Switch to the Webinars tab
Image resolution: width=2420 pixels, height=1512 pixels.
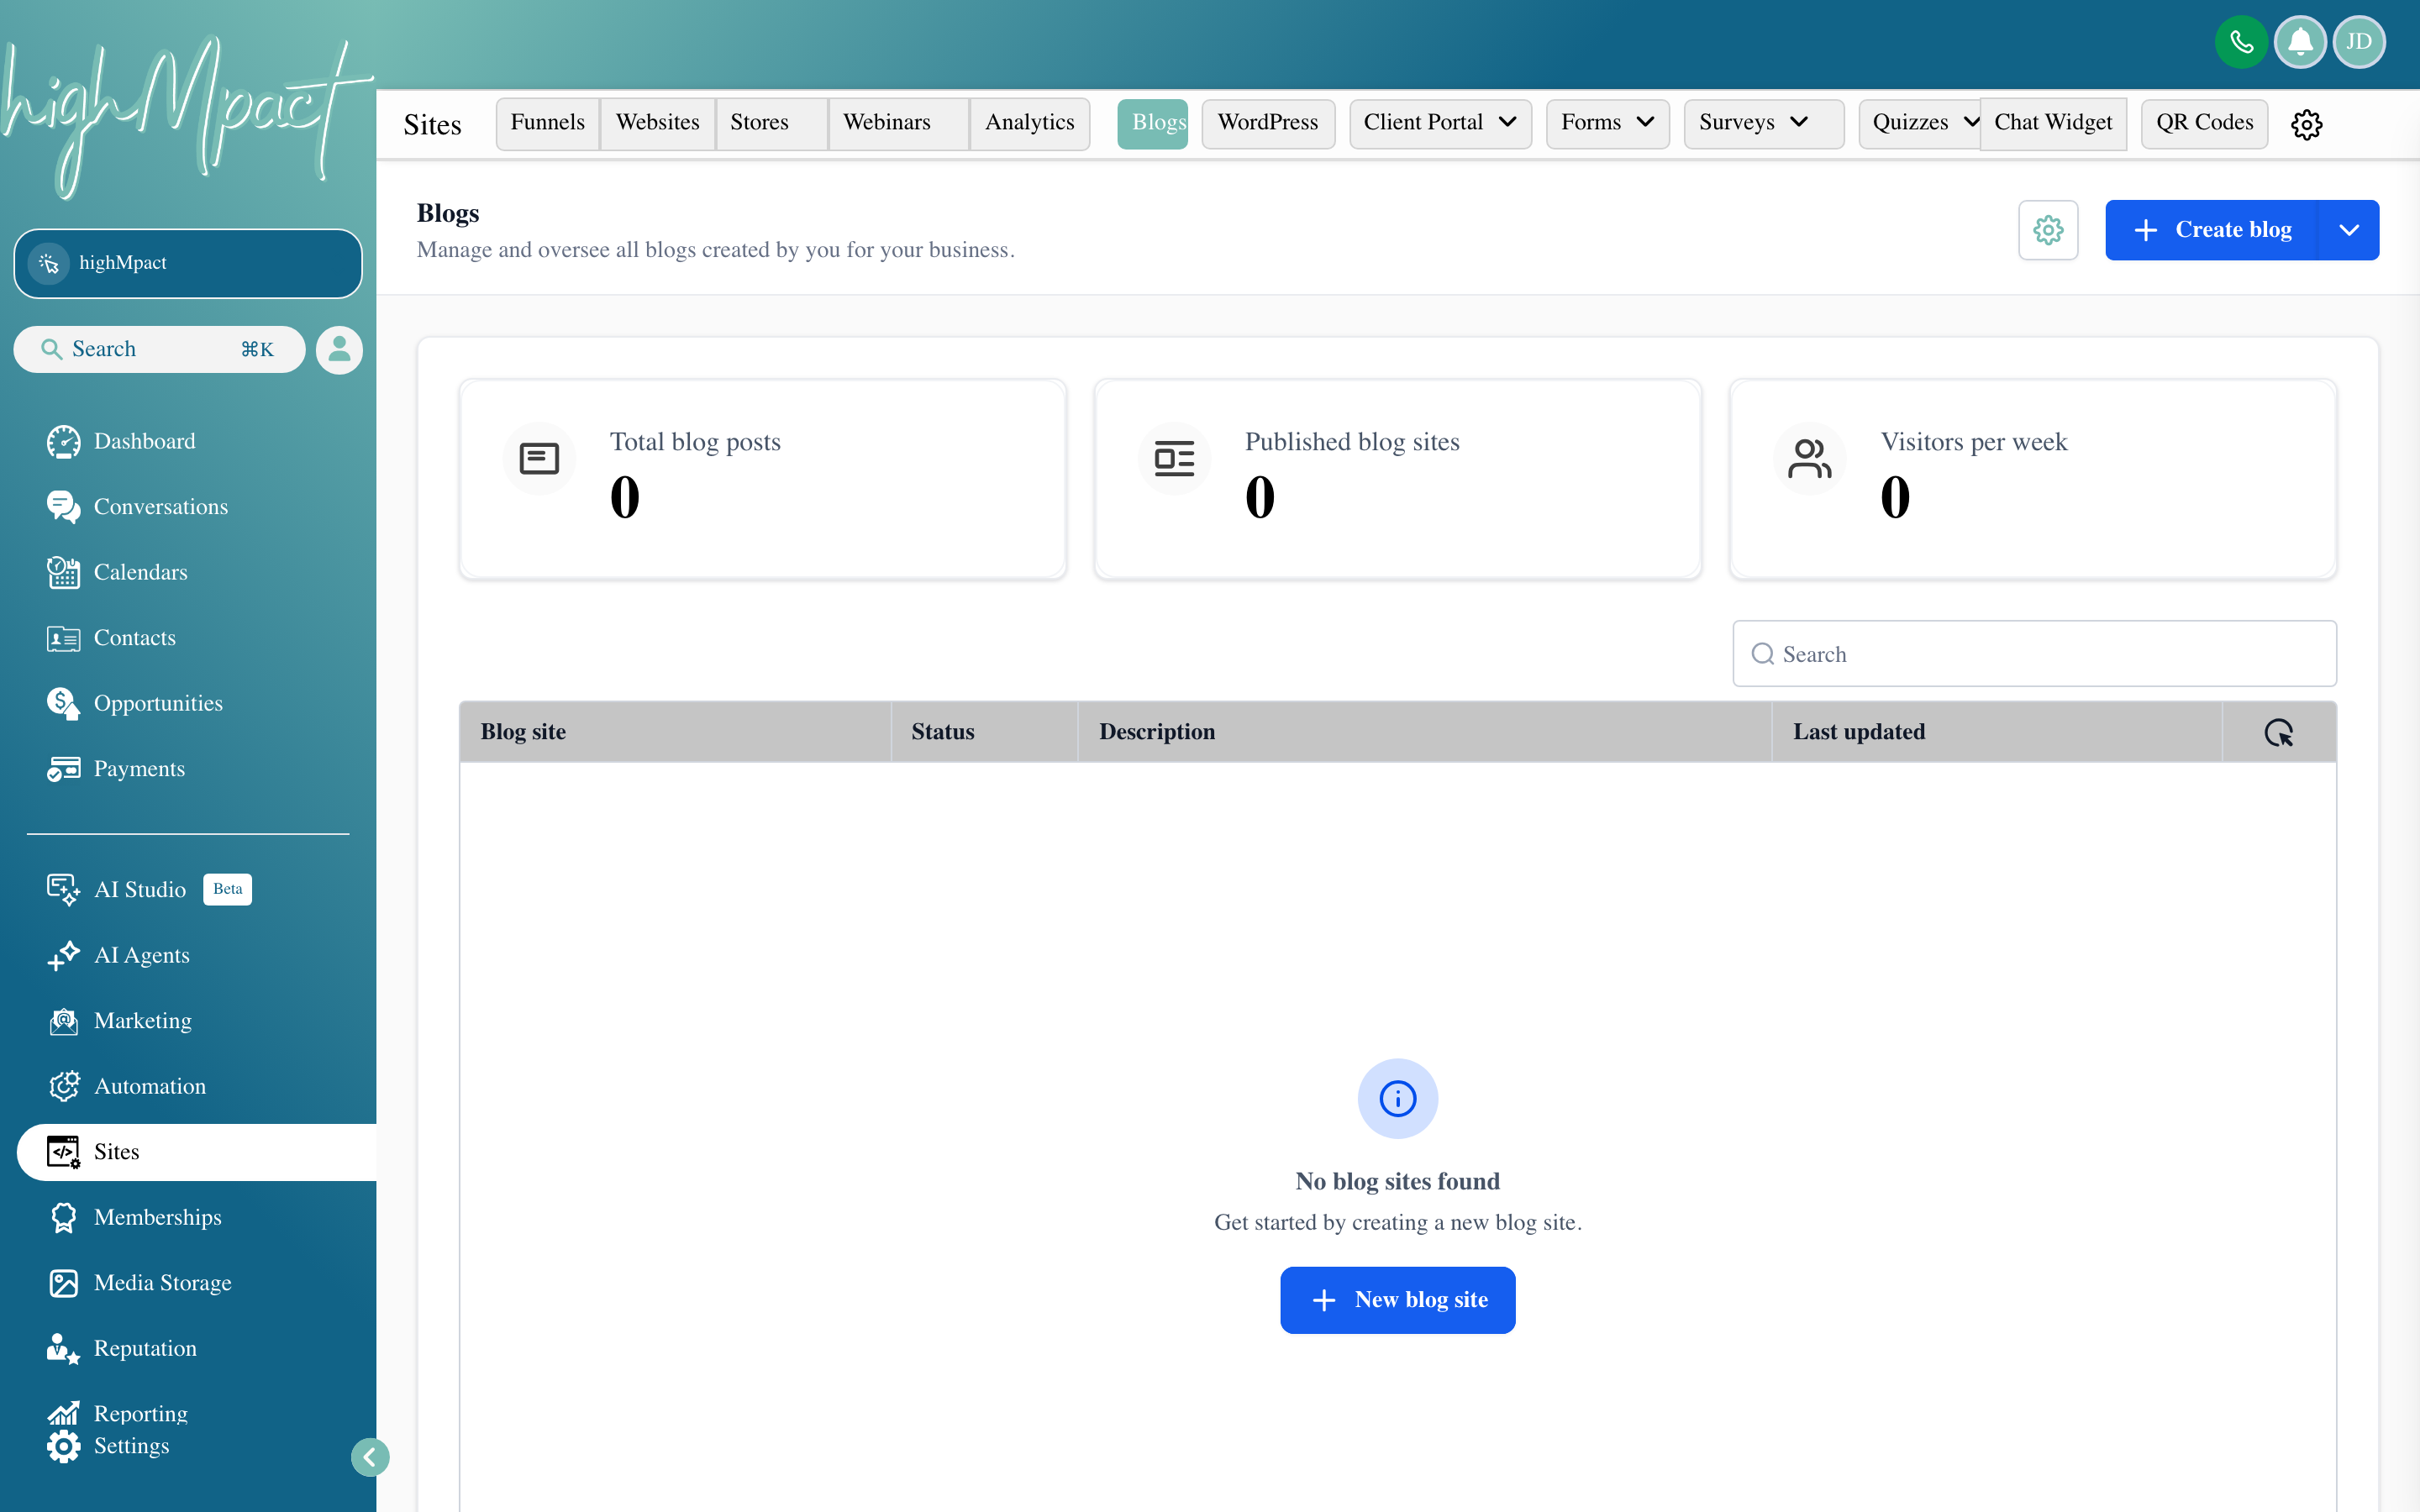coord(898,123)
